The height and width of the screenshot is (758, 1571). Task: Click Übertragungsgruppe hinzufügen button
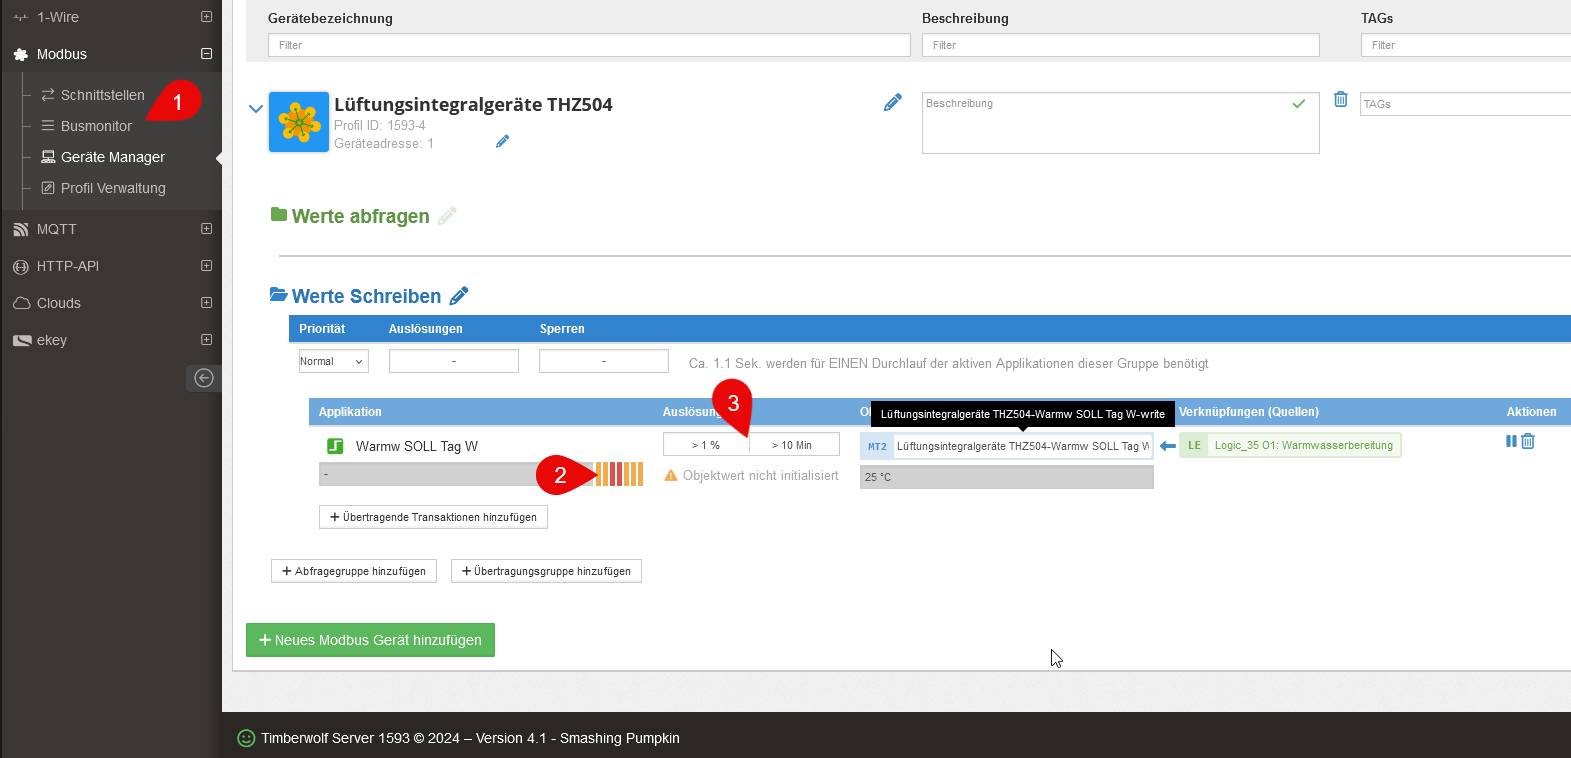click(x=546, y=571)
